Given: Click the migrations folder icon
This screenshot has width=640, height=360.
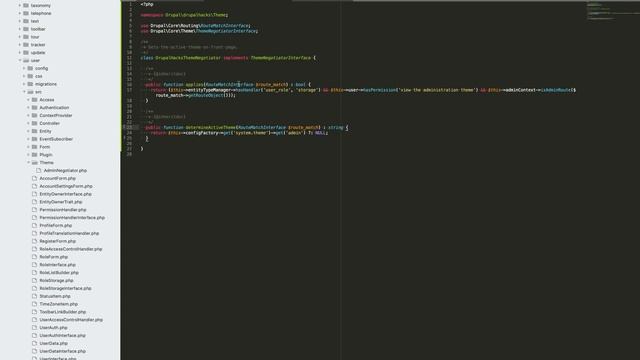Looking at the screenshot, I should point(30,84).
